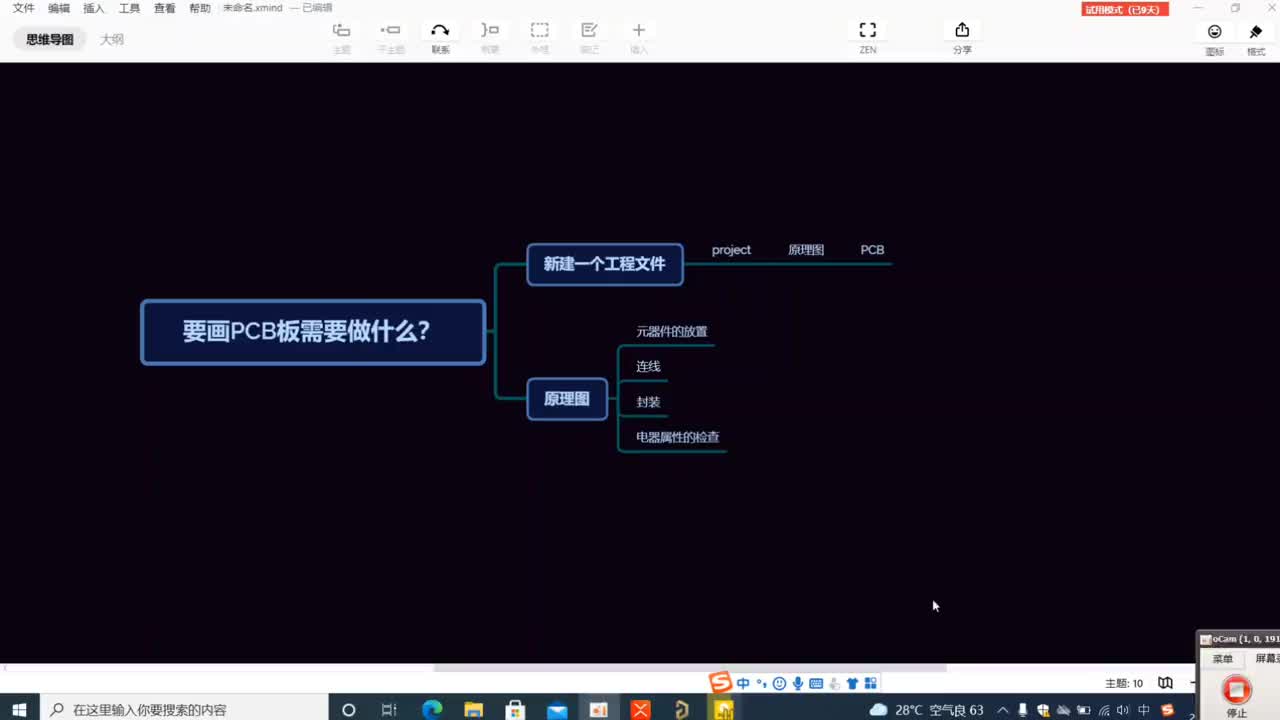Switch to Outline (大纲) view
This screenshot has width=1280, height=720.
click(112, 40)
